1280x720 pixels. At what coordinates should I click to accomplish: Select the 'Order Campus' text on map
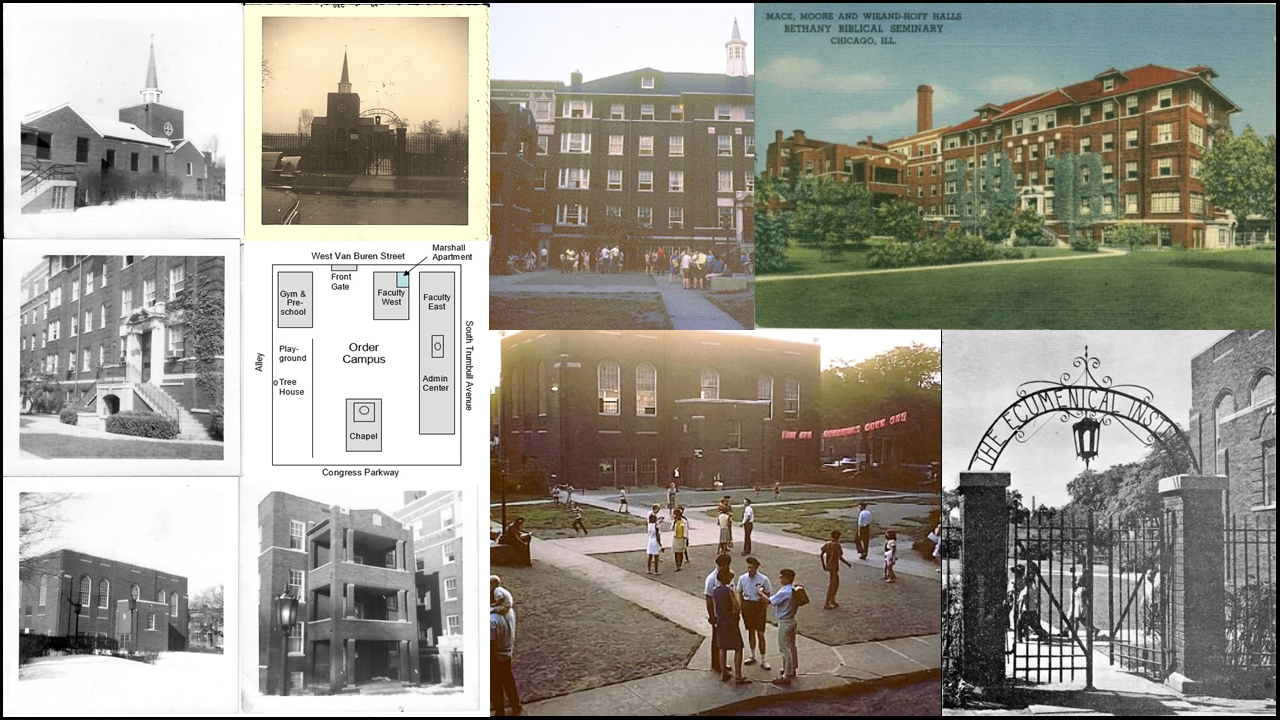pos(363,353)
